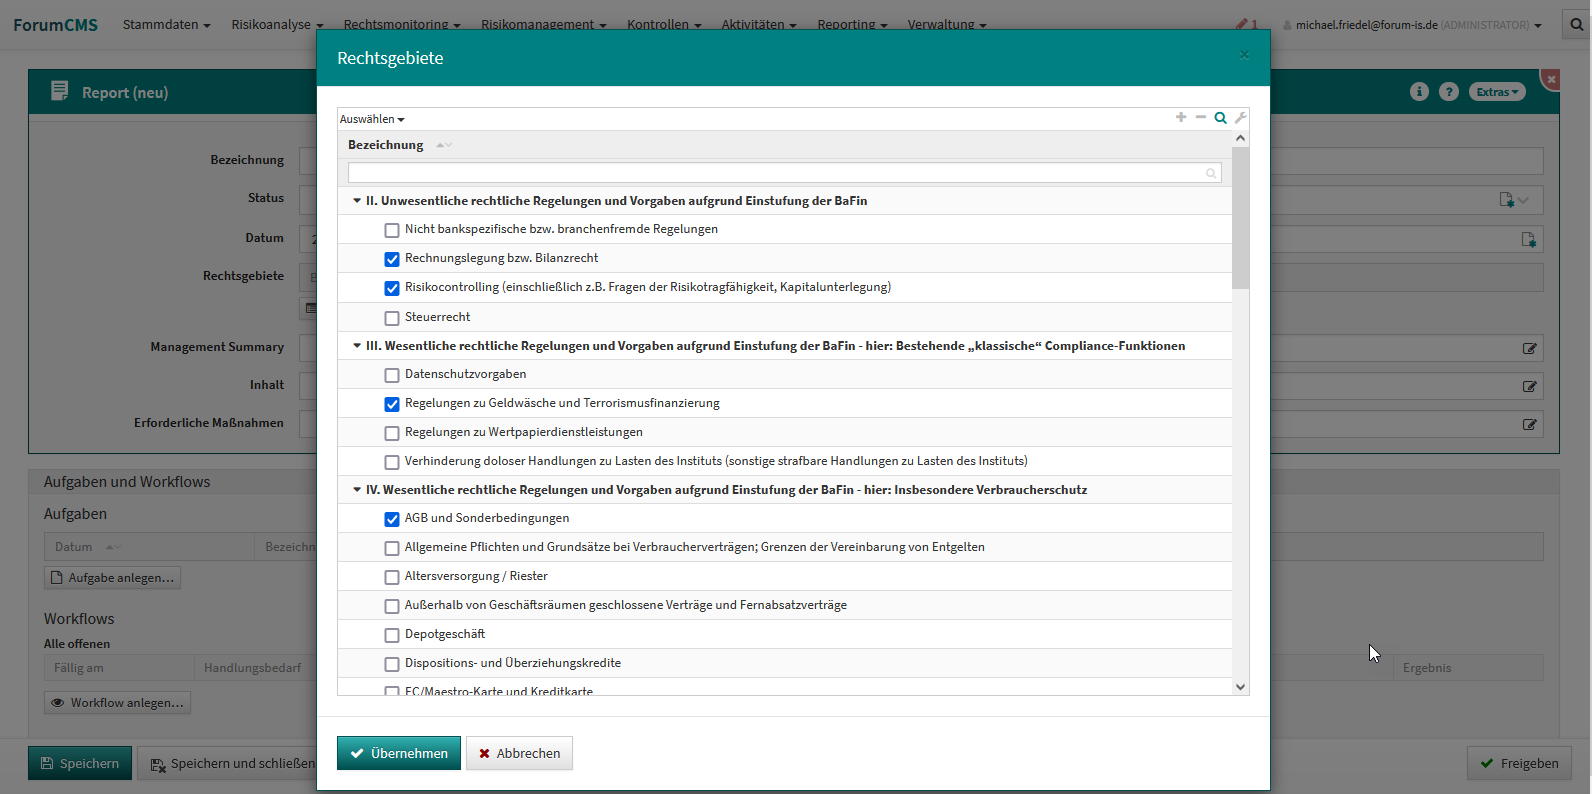Click the Übernehmen button
1592x794 pixels.
point(399,753)
